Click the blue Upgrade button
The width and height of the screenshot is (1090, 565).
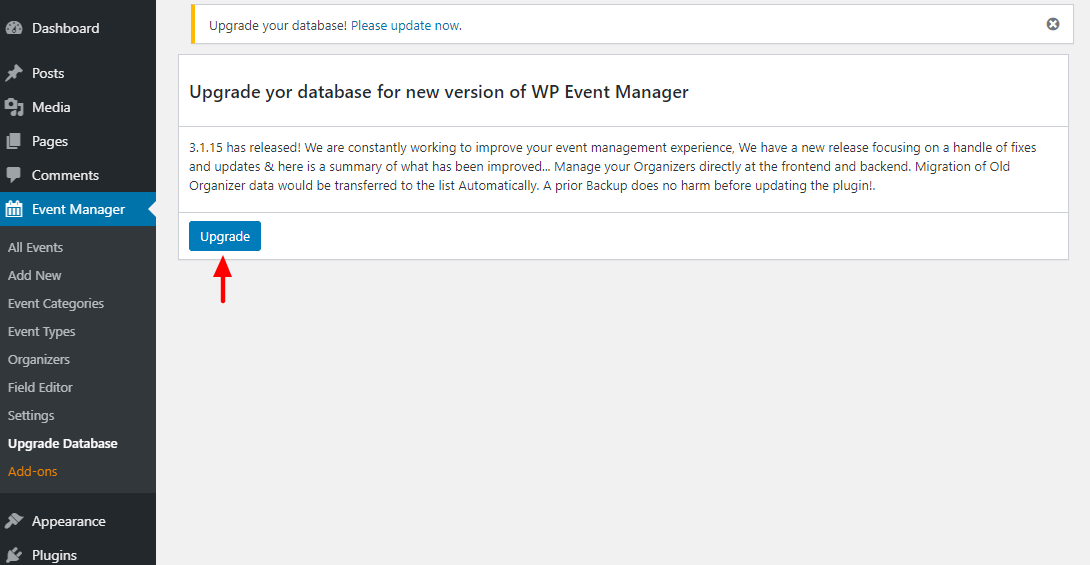pyautogui.click(x=225, y=236)
